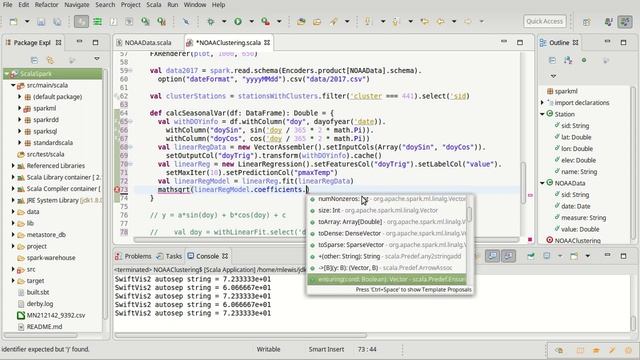
Task: Click the Back navigation arrow icon
Action: click(x=440, y=21)
